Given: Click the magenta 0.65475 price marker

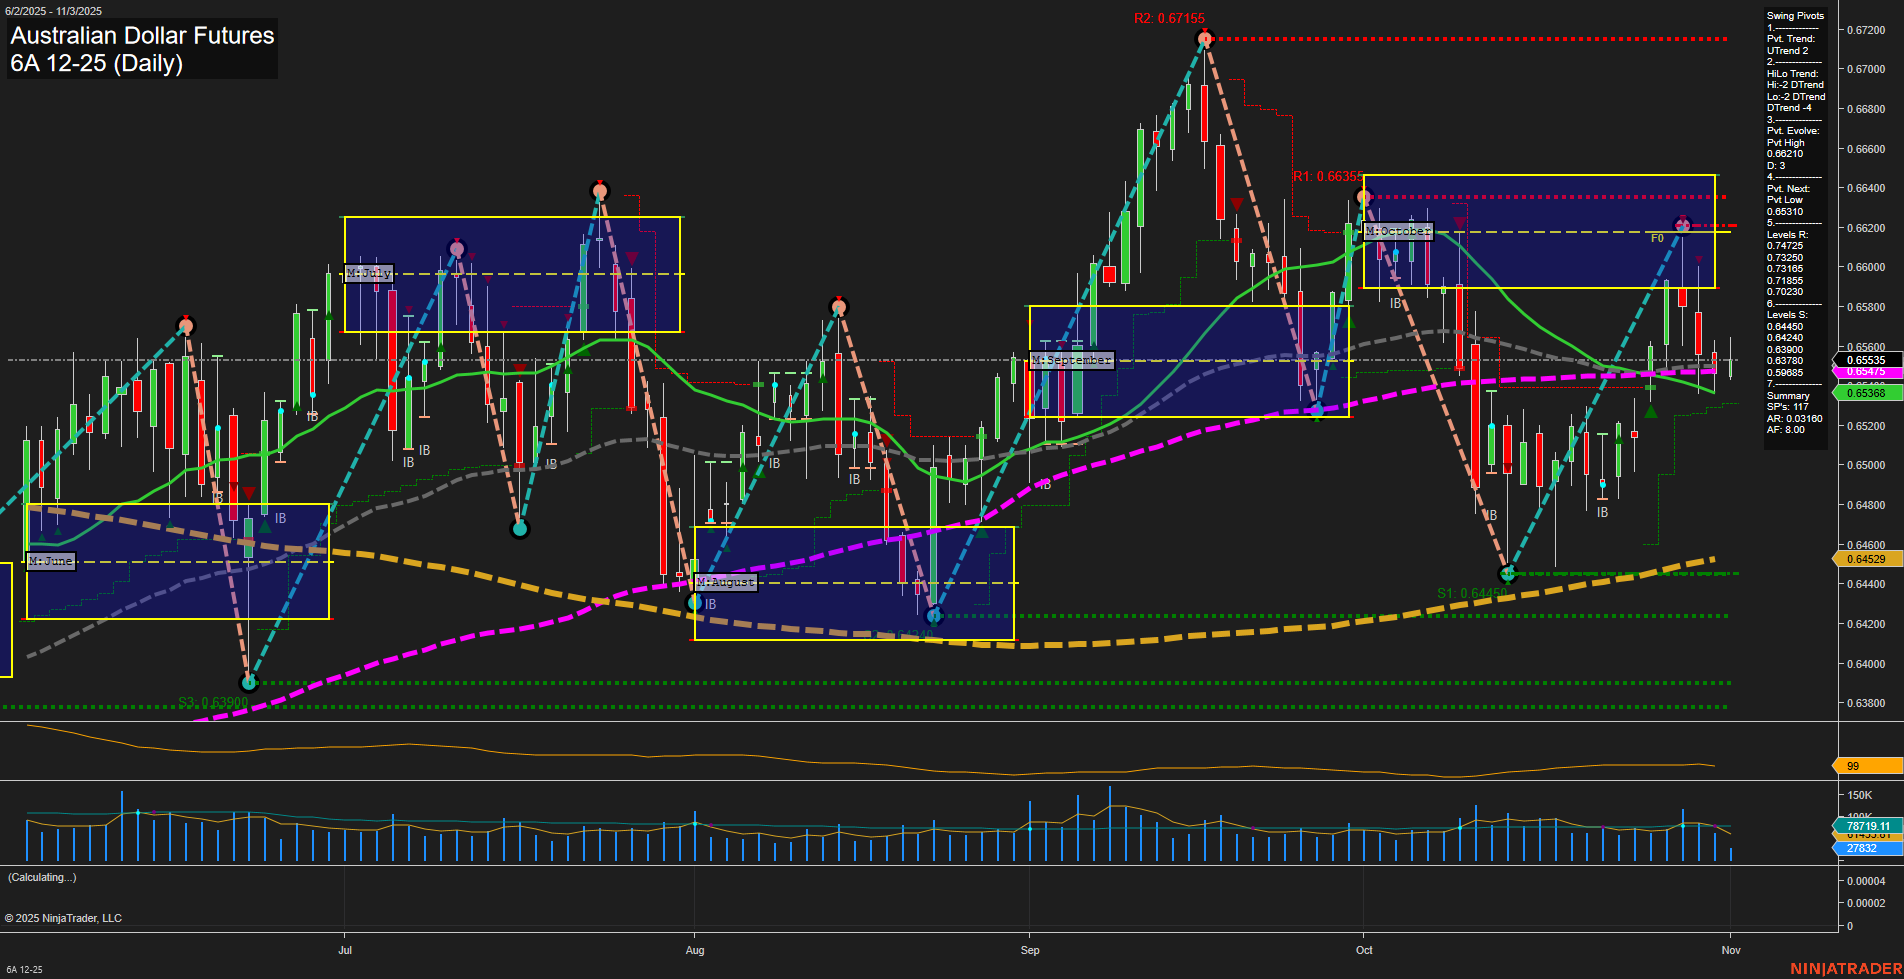Looking at the screenshot, I should [x=1866, y=372].
